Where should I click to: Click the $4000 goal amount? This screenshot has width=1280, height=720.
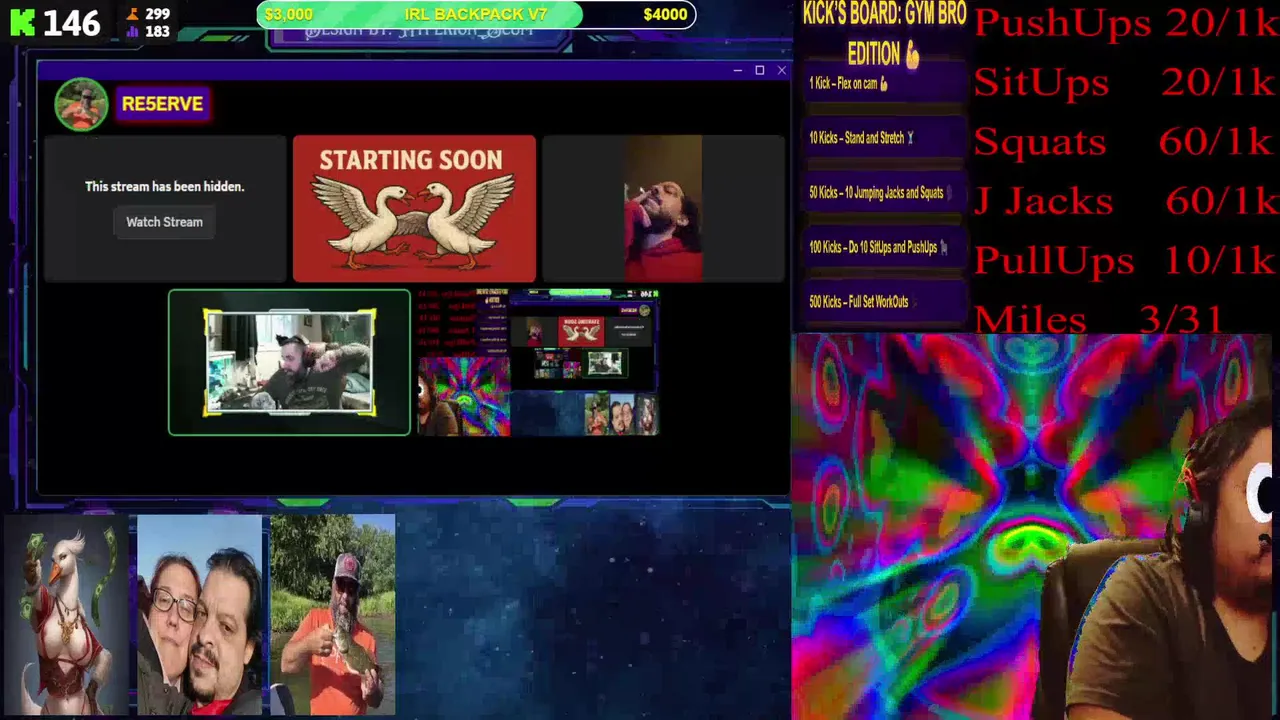(665, 14)
